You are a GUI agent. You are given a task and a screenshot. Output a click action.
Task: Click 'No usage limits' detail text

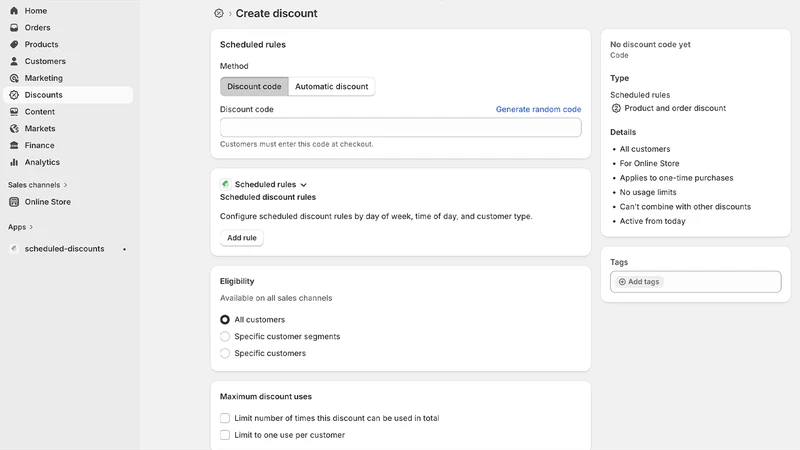[648, 192]
